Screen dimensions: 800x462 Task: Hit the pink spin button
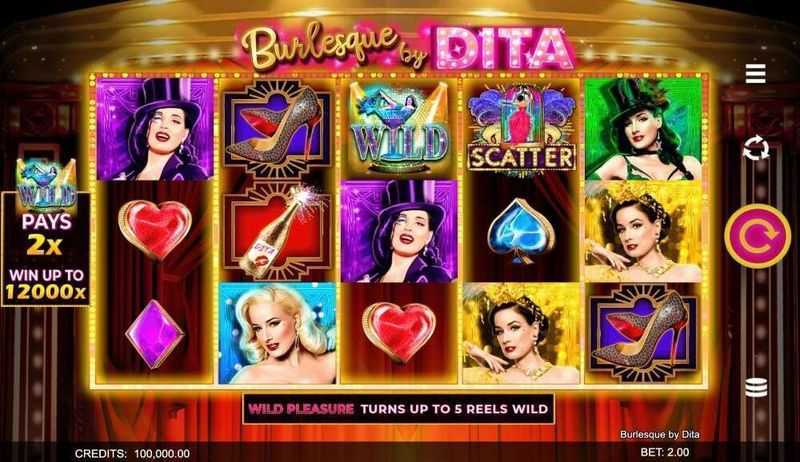(758, 236)
